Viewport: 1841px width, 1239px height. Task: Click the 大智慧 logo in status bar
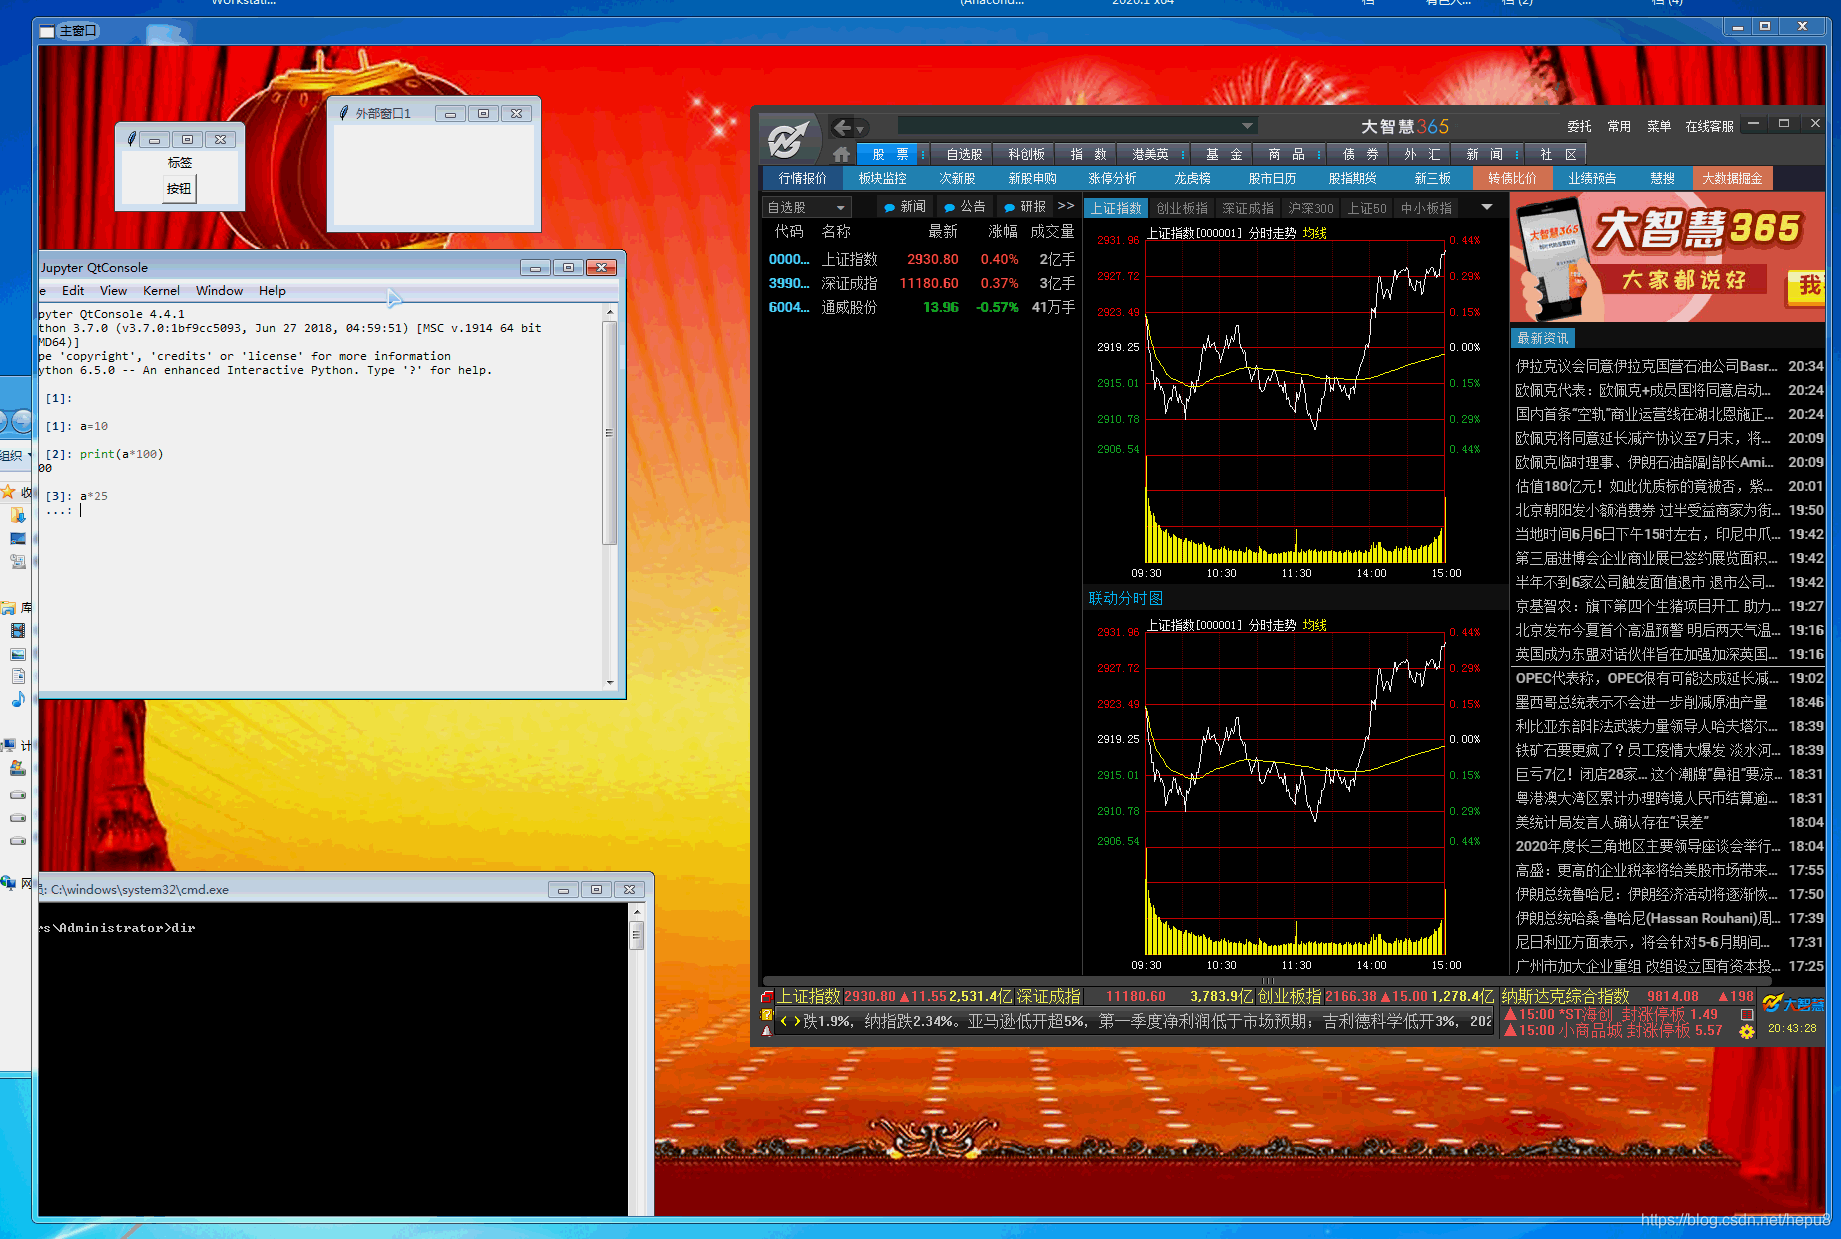coord(1794,1003)
